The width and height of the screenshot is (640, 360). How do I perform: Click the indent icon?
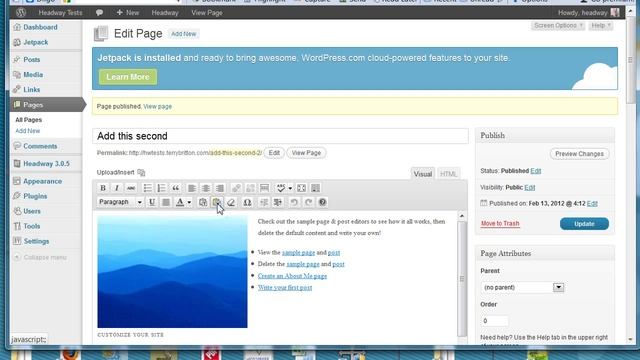278,202
